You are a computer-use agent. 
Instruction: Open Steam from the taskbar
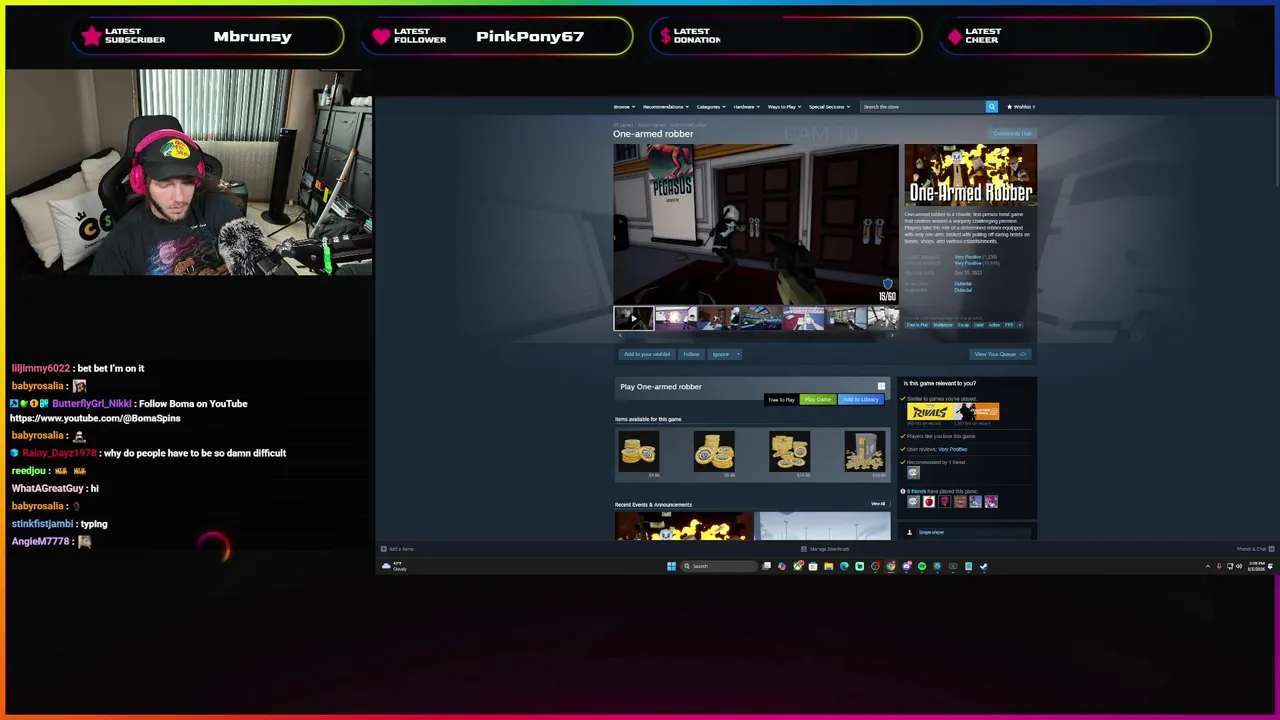coord(983,566)
